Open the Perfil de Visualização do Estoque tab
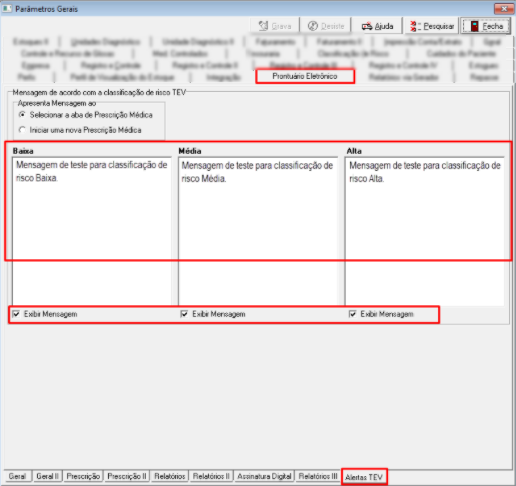 pyautogui.click(x=122, y=77)
